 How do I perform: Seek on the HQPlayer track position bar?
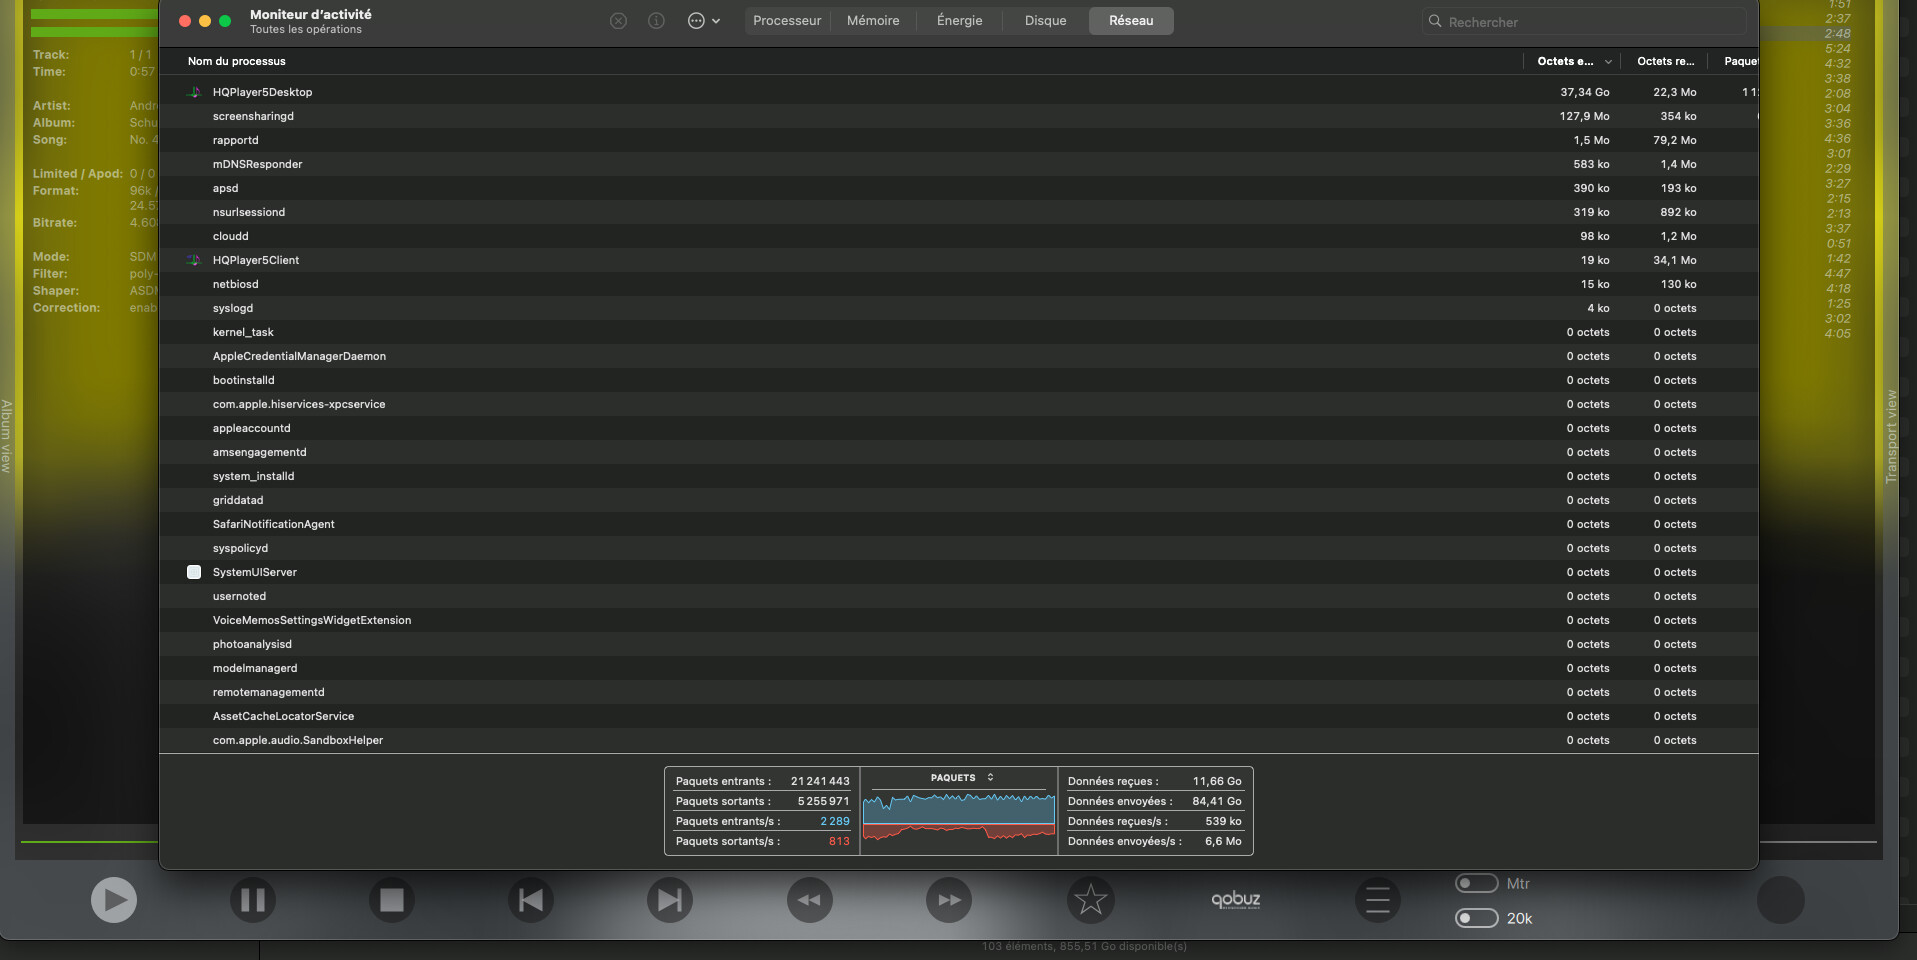pyautogui.click(x=90, y=842)
